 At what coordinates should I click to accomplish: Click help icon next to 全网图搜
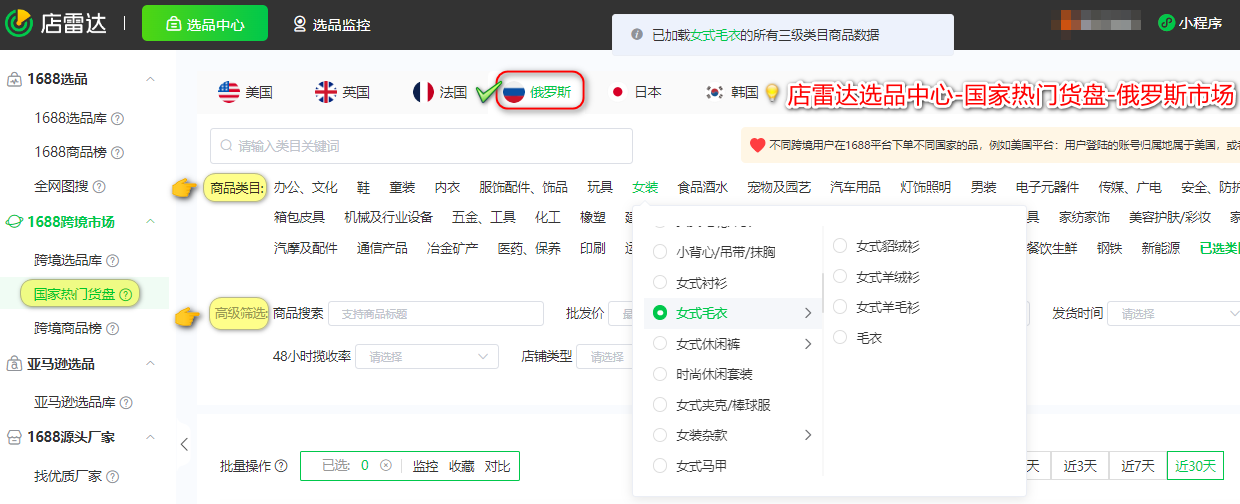(x=99, y=186)
